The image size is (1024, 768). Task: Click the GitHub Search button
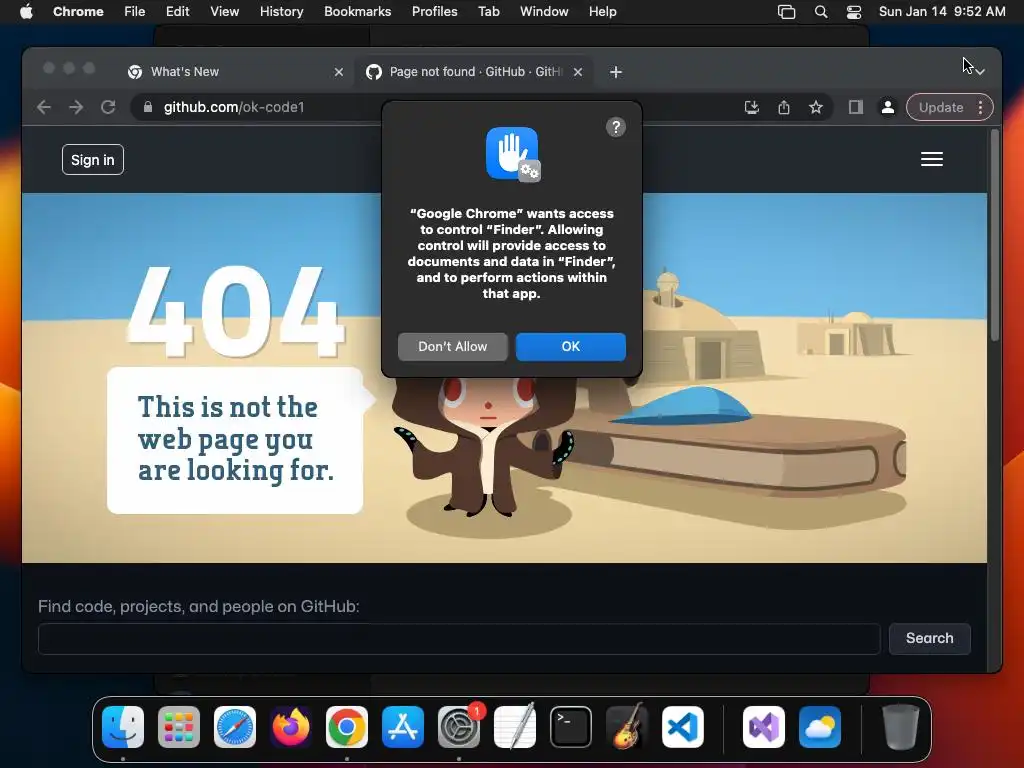[x=929, y=638]
